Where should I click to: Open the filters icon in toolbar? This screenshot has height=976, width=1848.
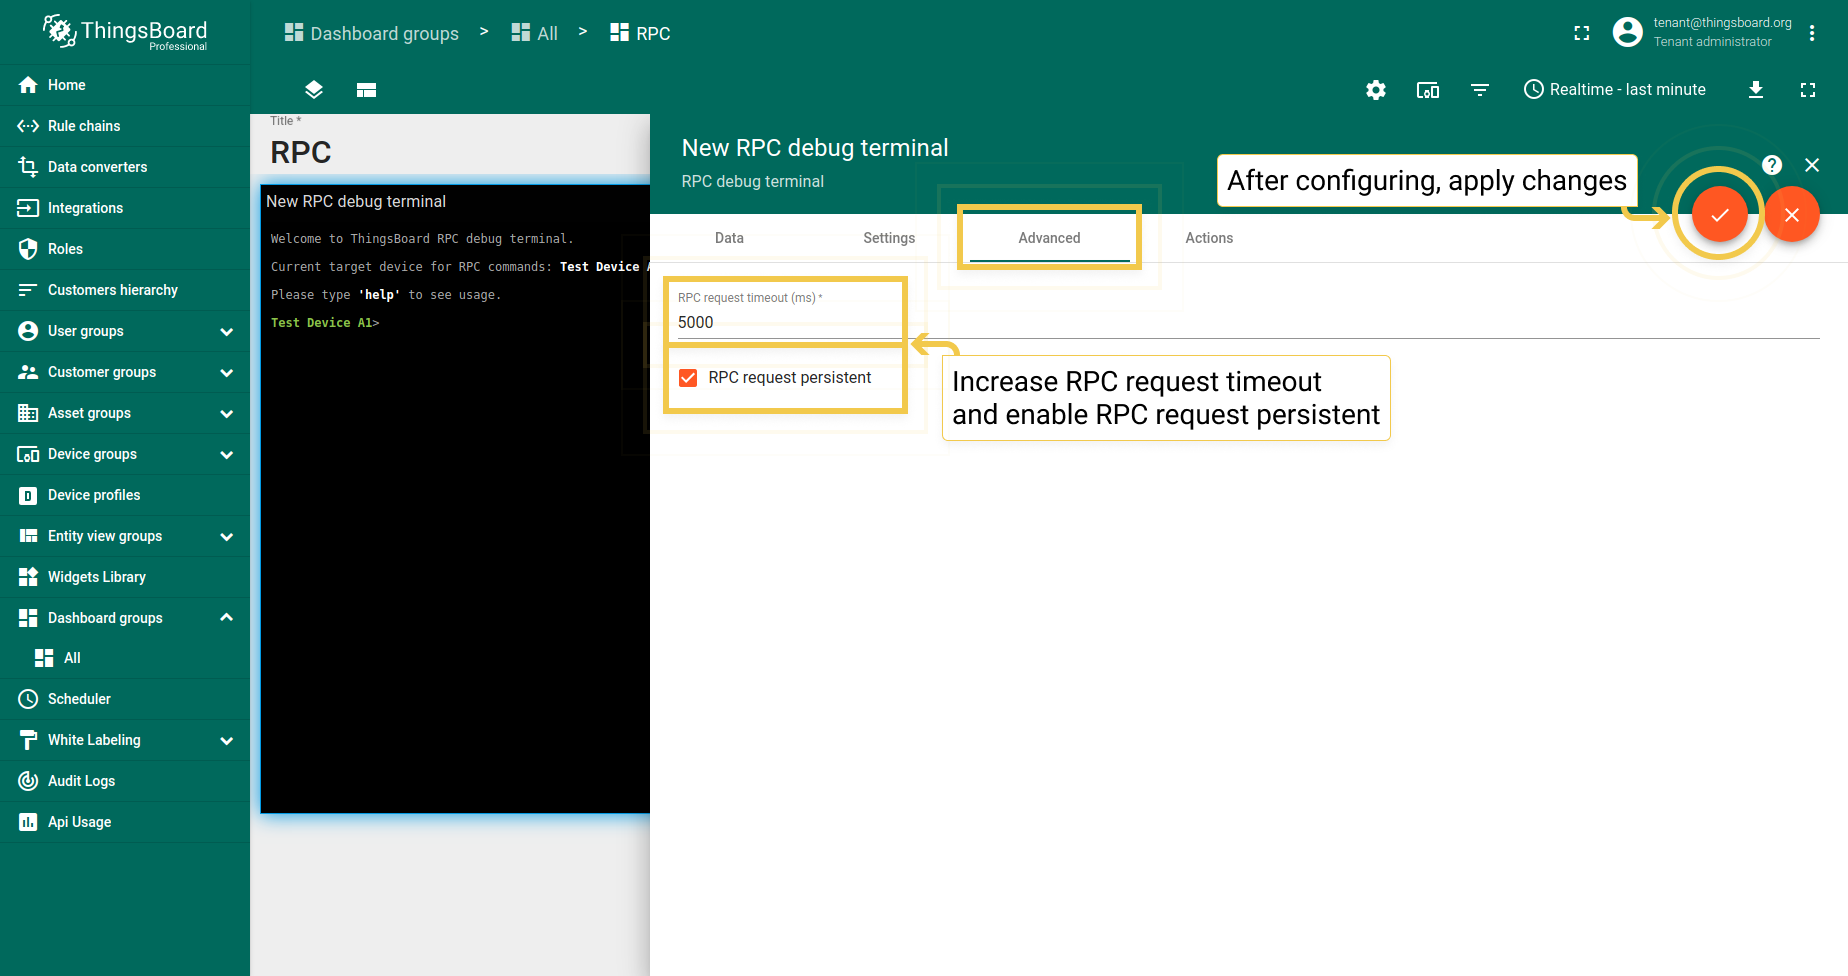coord(1480,90)
